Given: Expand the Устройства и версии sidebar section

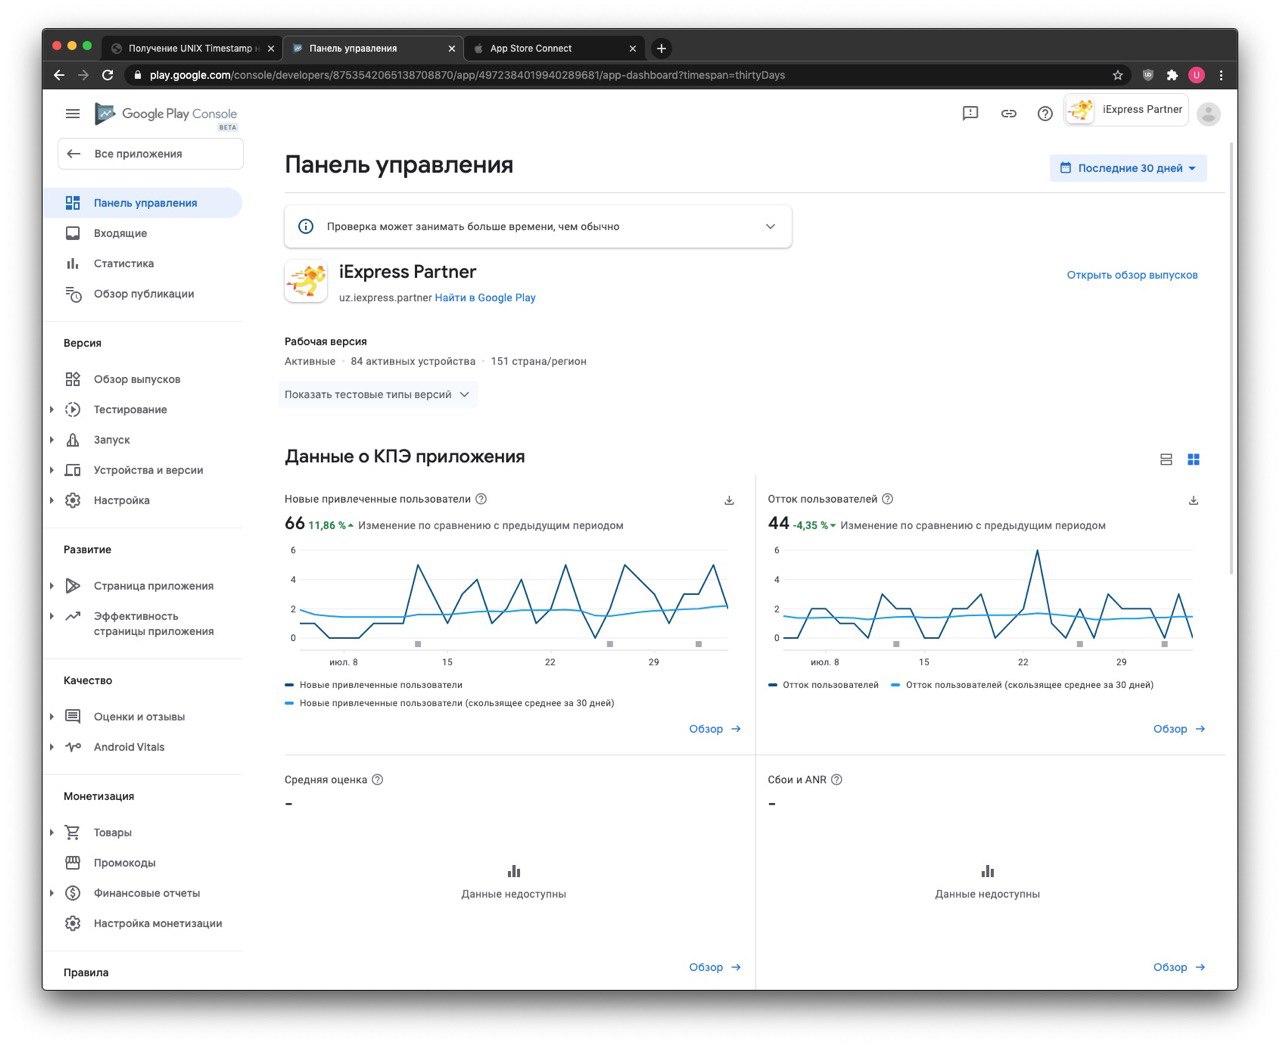Looking at the screenshot, I should 52,470.
